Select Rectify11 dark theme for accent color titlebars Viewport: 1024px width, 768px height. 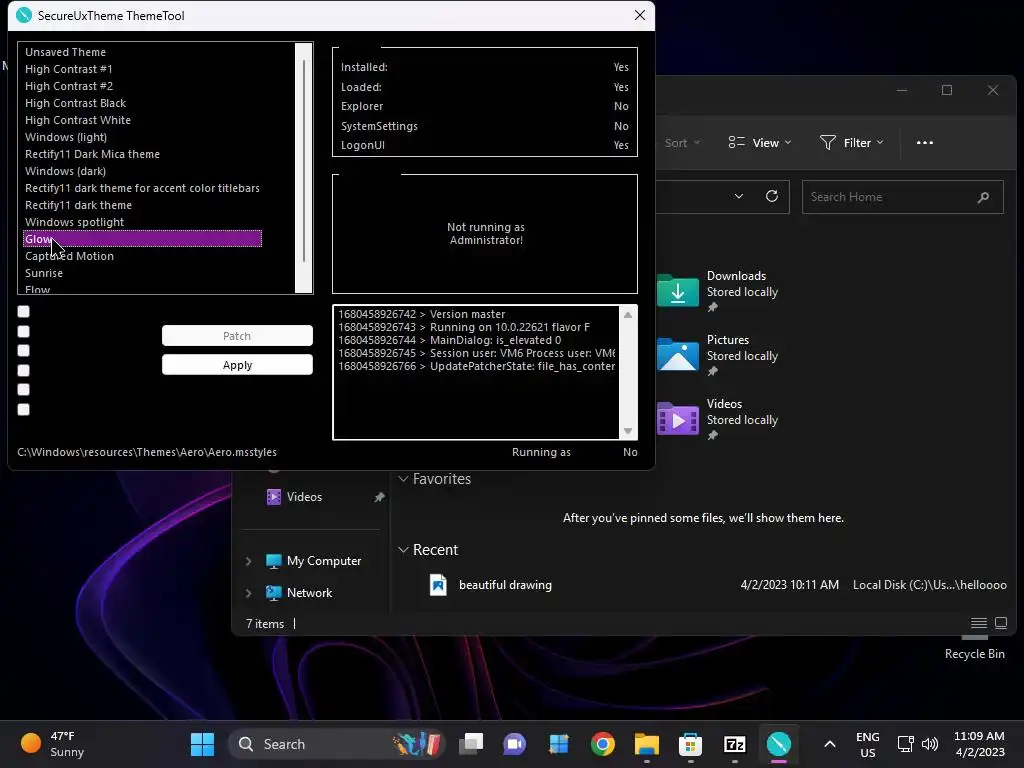coord(142,188)
